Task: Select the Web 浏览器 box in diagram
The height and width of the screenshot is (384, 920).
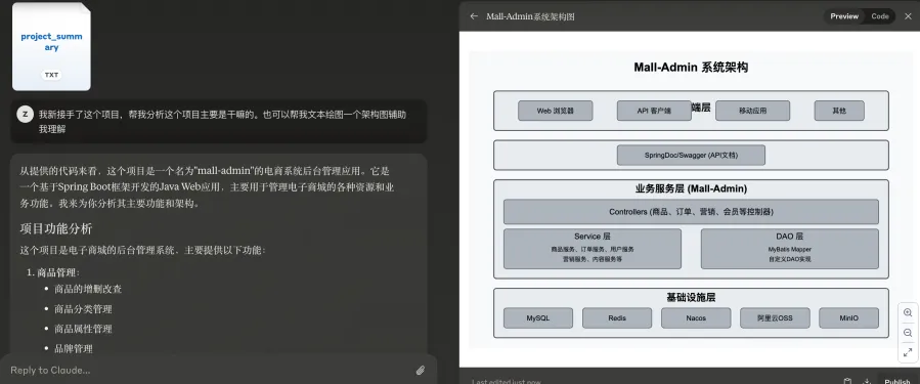Action: click(x=555, y=110)
